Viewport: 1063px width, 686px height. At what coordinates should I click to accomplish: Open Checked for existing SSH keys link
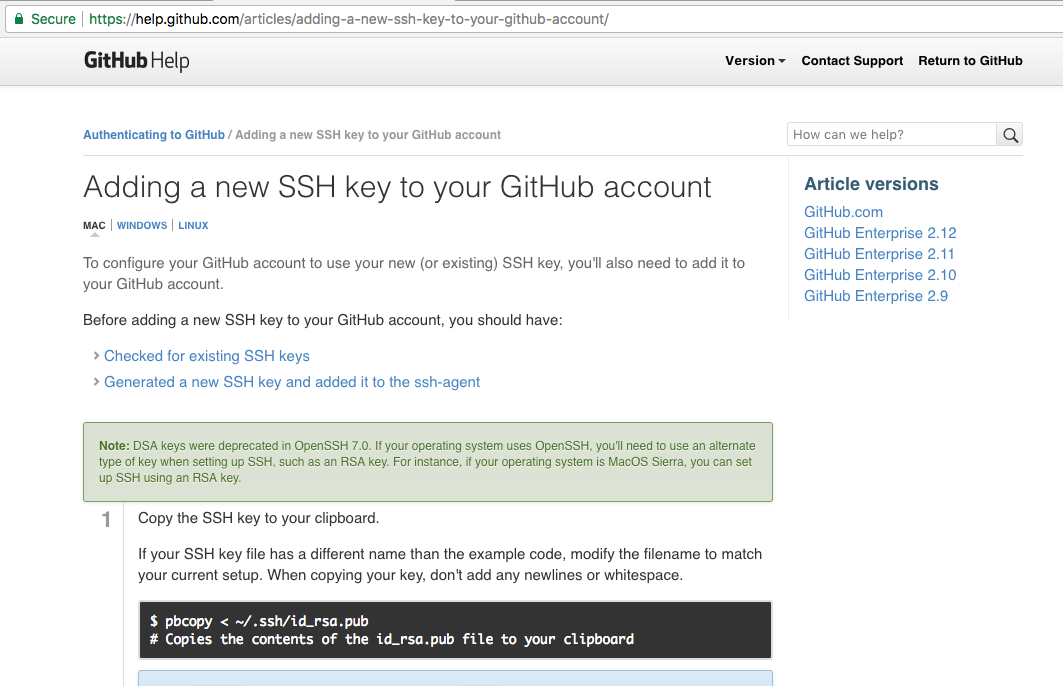click(207, 356)
